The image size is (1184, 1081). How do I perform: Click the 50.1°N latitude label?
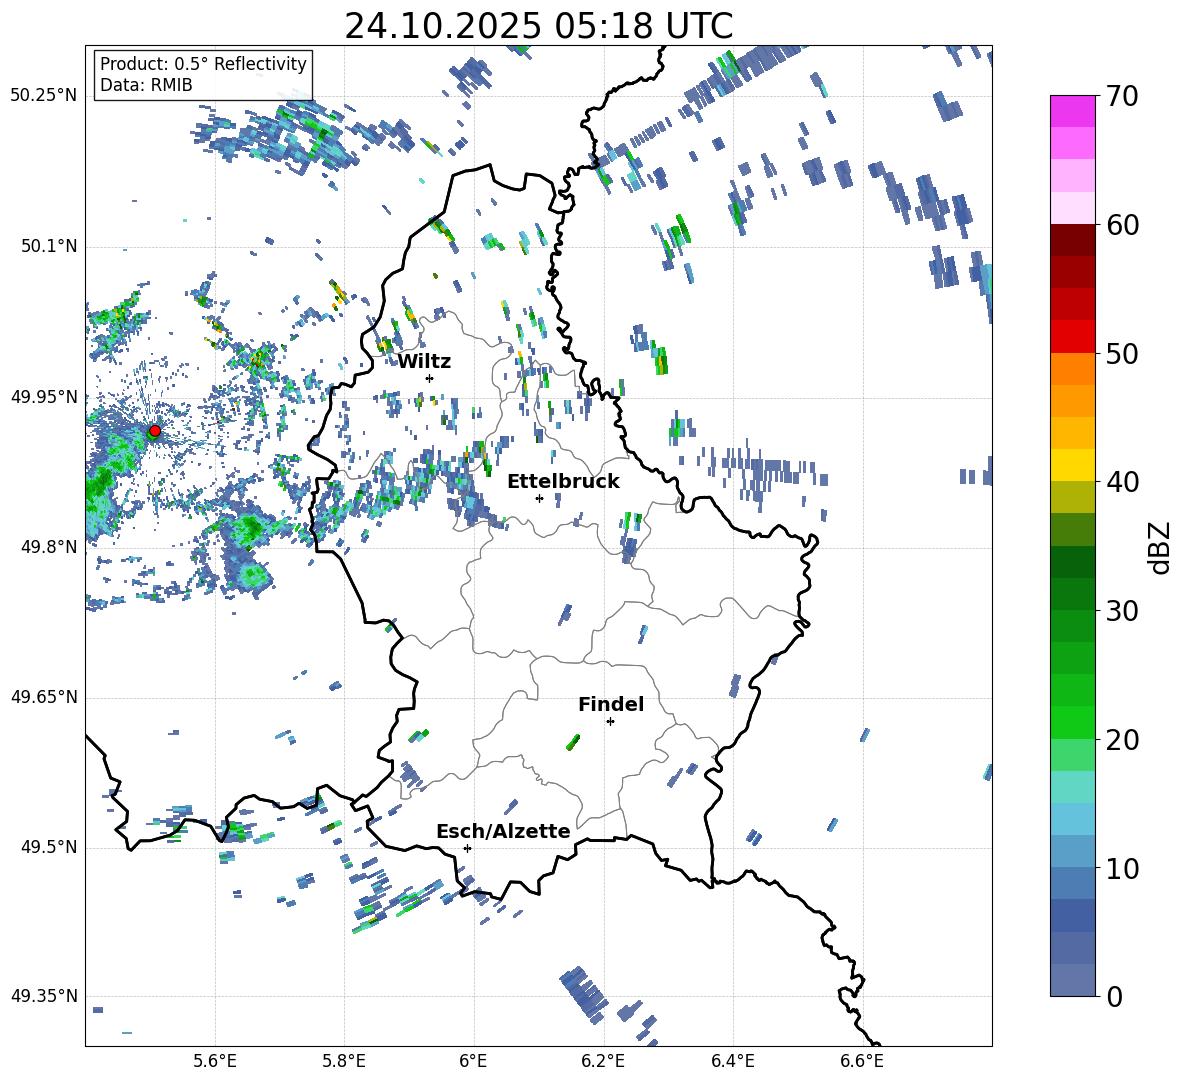(x=48, y=246)
